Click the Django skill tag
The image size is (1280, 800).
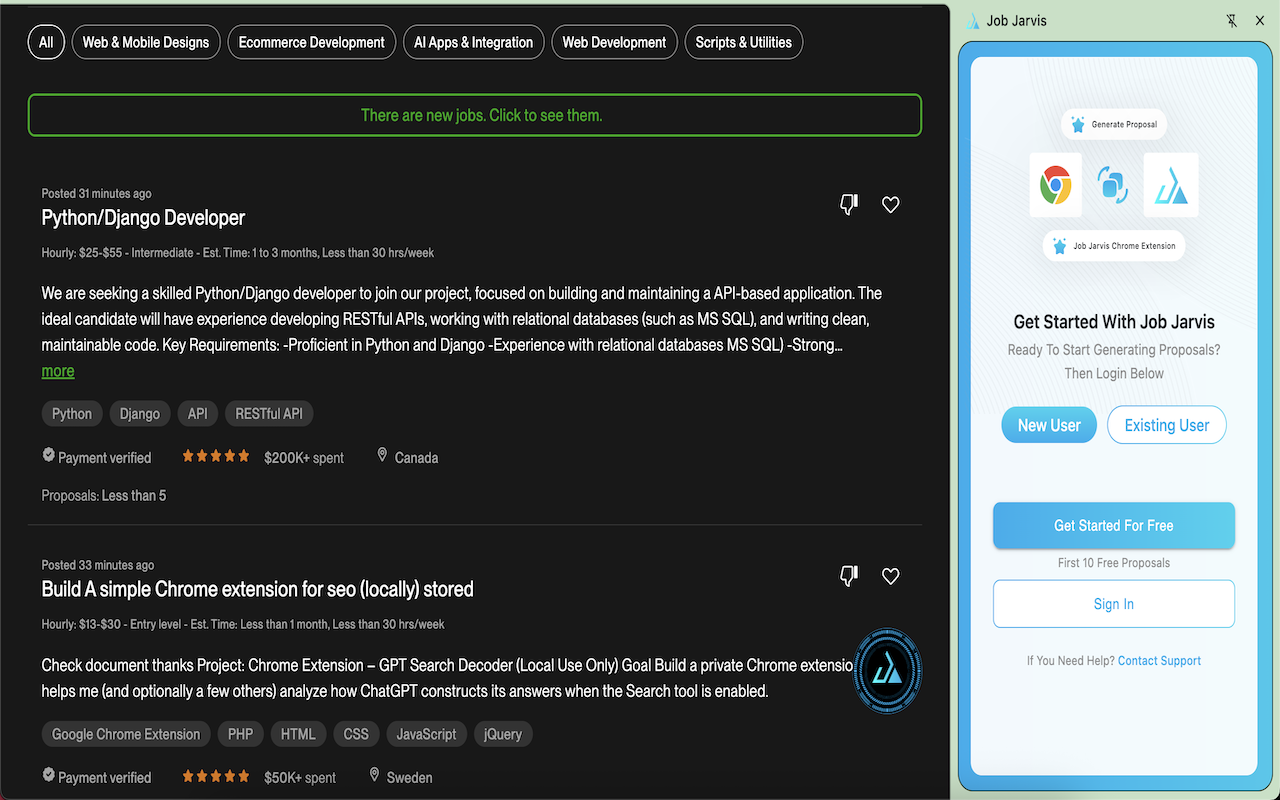click(x=140, y=414)
